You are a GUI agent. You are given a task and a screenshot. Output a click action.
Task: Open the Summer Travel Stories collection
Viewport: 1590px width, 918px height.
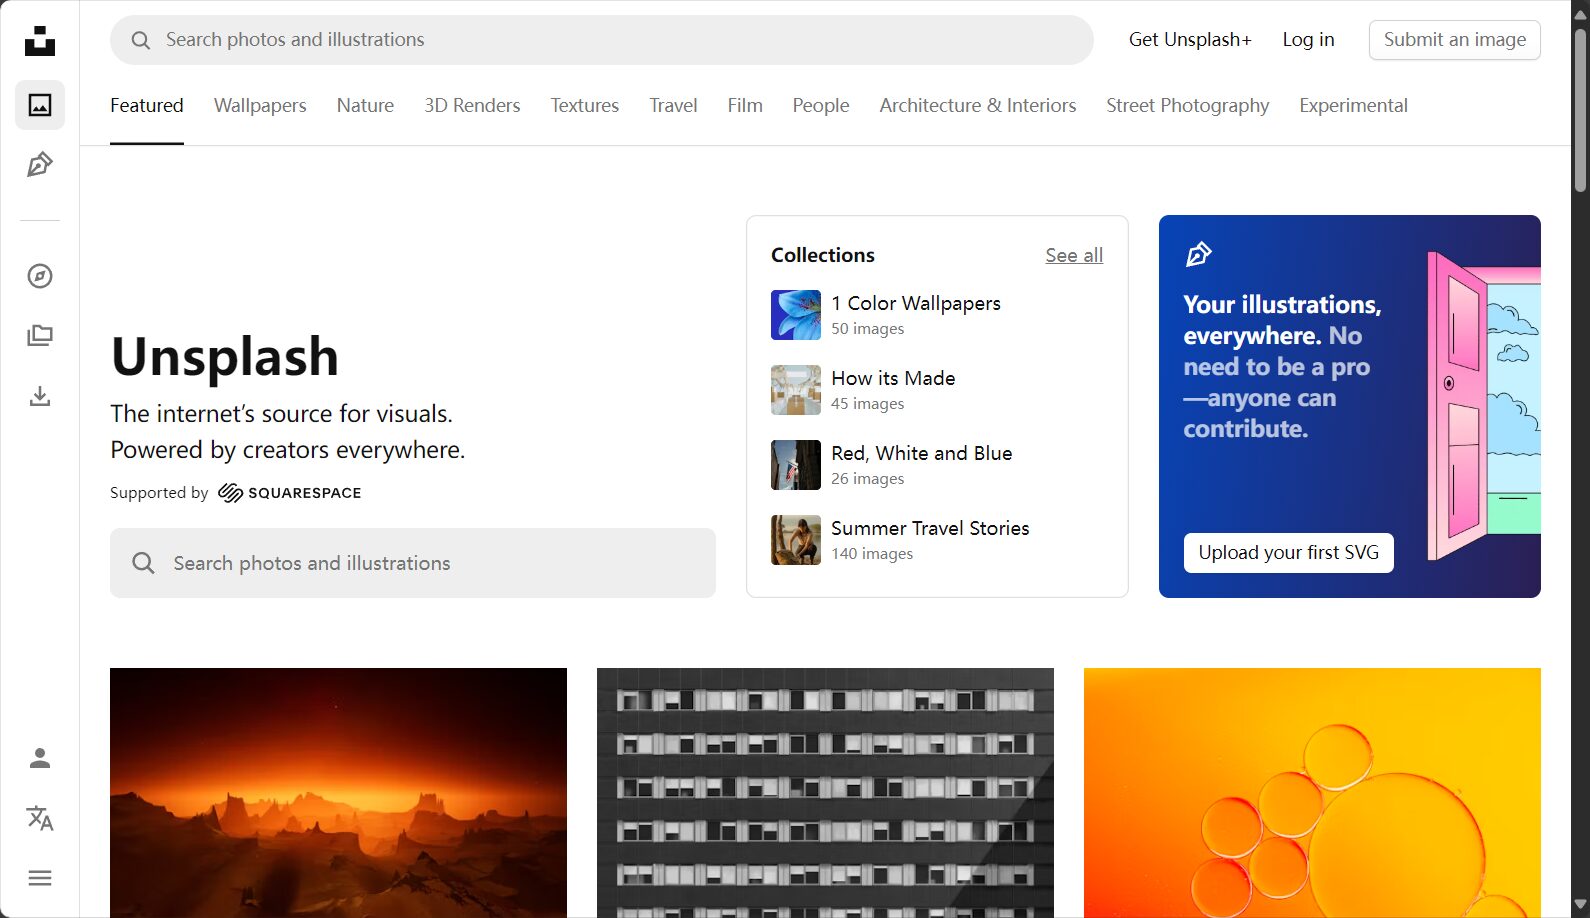(x=930, y=528)
